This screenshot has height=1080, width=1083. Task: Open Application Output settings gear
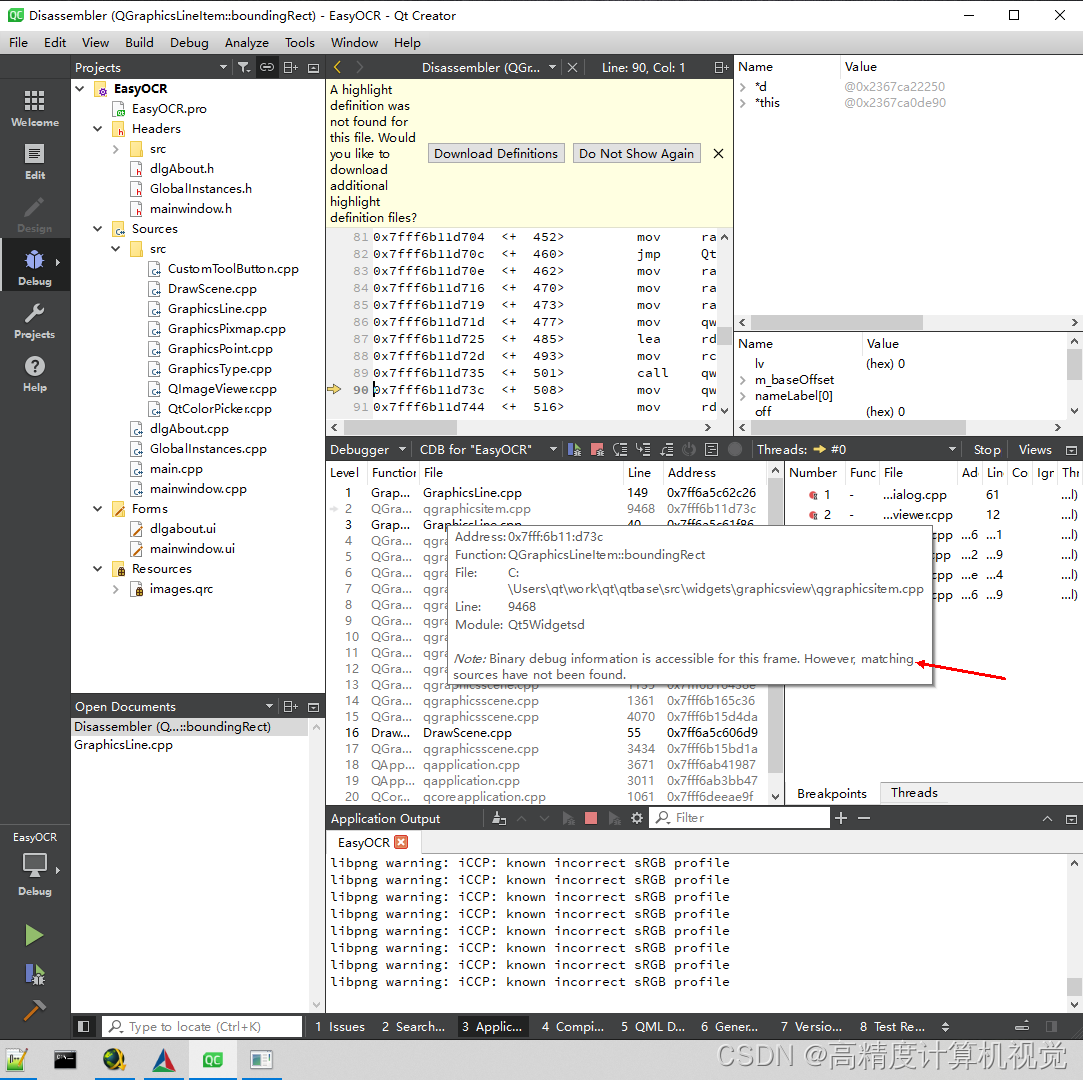click(x=637, y=818)
